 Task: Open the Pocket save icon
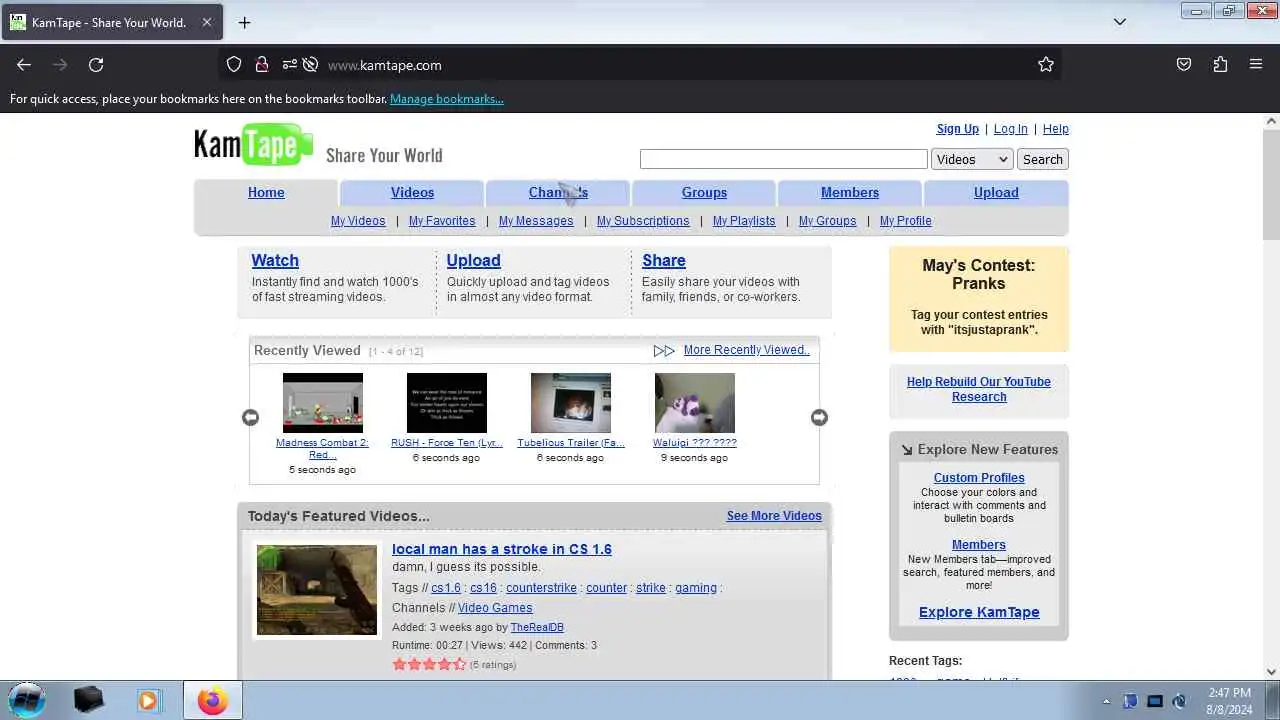(1184, 65)
